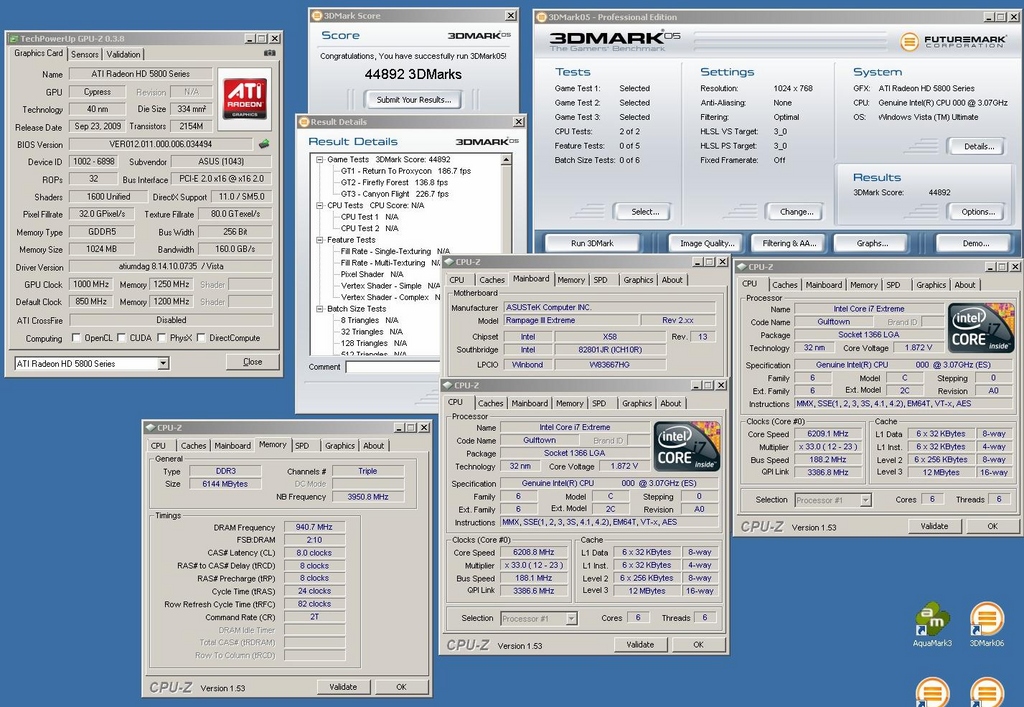The image size is (1024, 707).
Task: Open Caches tab in the CPU-Z Memory window
Action: (x=193, y=445)
